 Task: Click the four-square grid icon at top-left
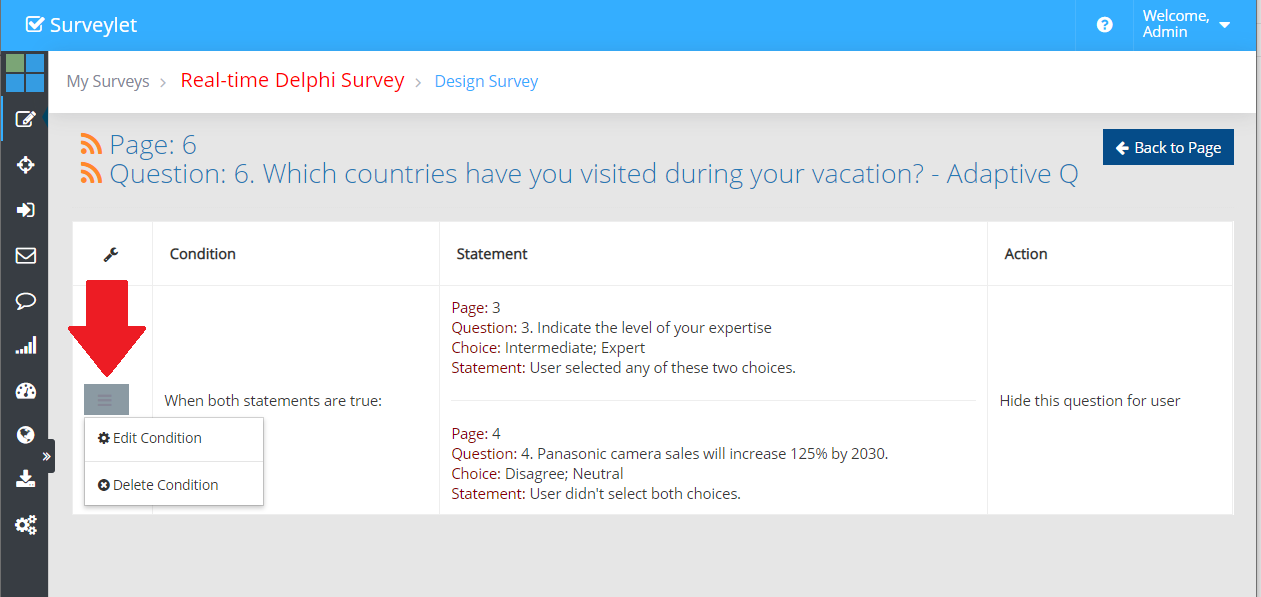coord(25,73)
